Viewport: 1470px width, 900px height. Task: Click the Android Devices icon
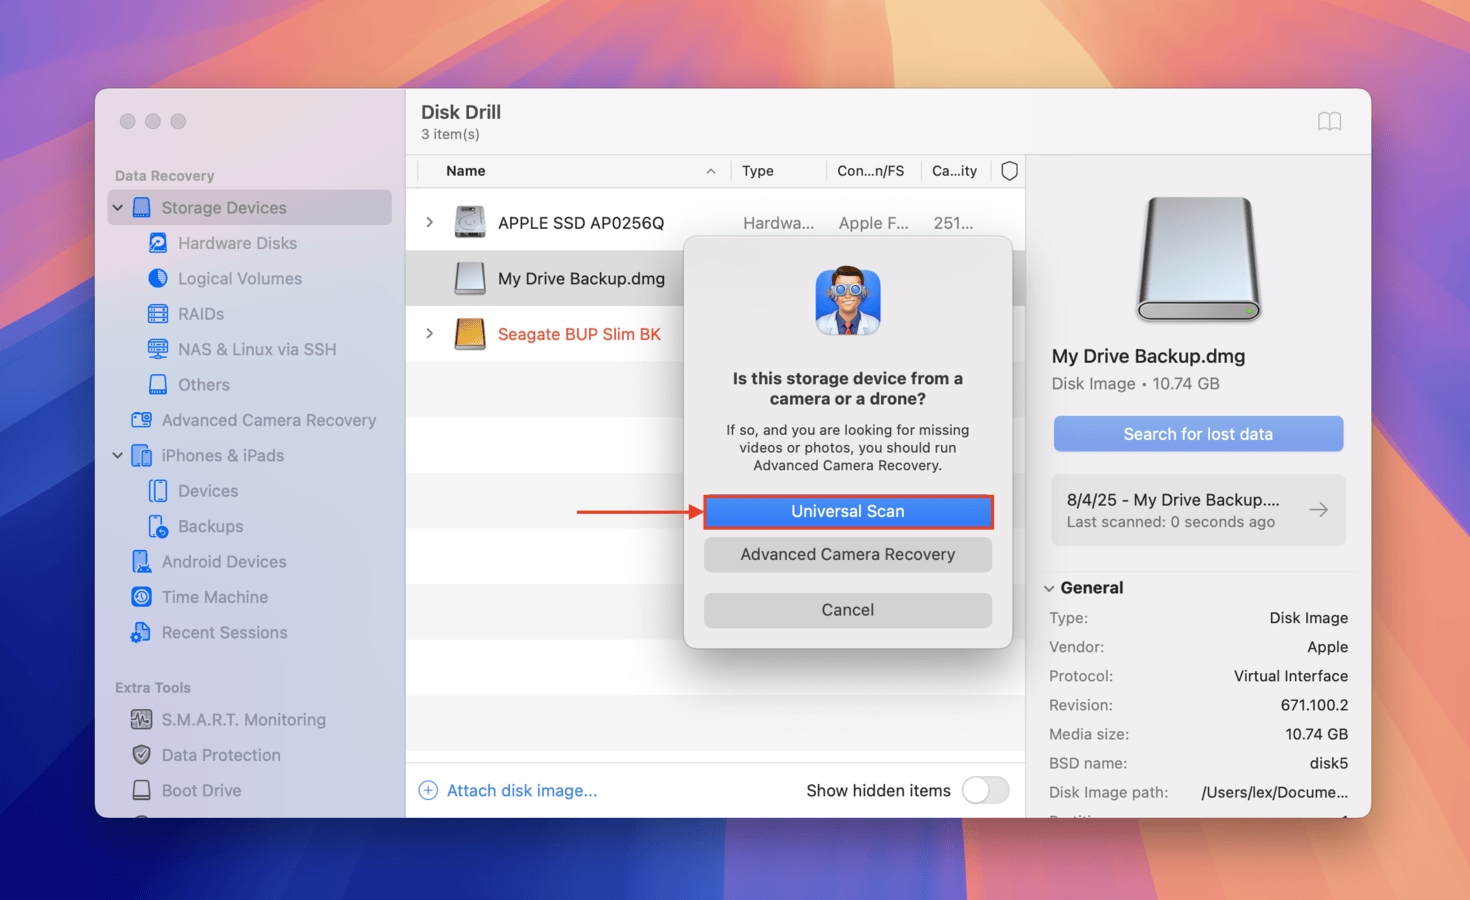pyautogui.click(x=142, y=561)
